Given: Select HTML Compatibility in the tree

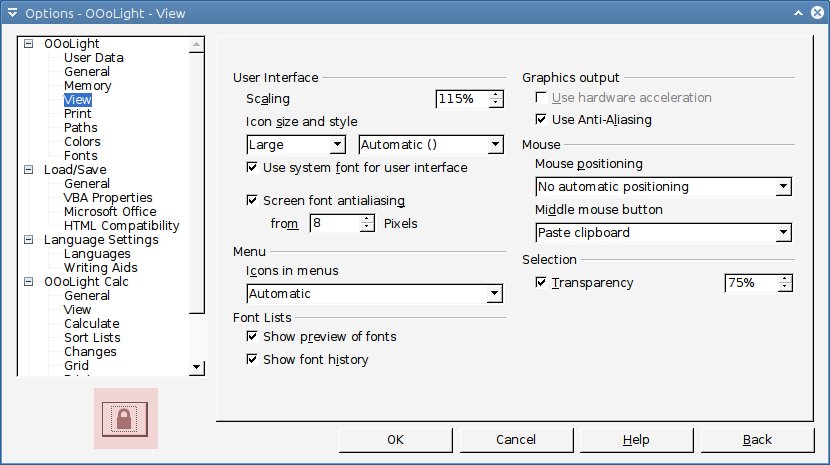Looking at the screenshot, I should pyautogui.click(x=121, y=226).
